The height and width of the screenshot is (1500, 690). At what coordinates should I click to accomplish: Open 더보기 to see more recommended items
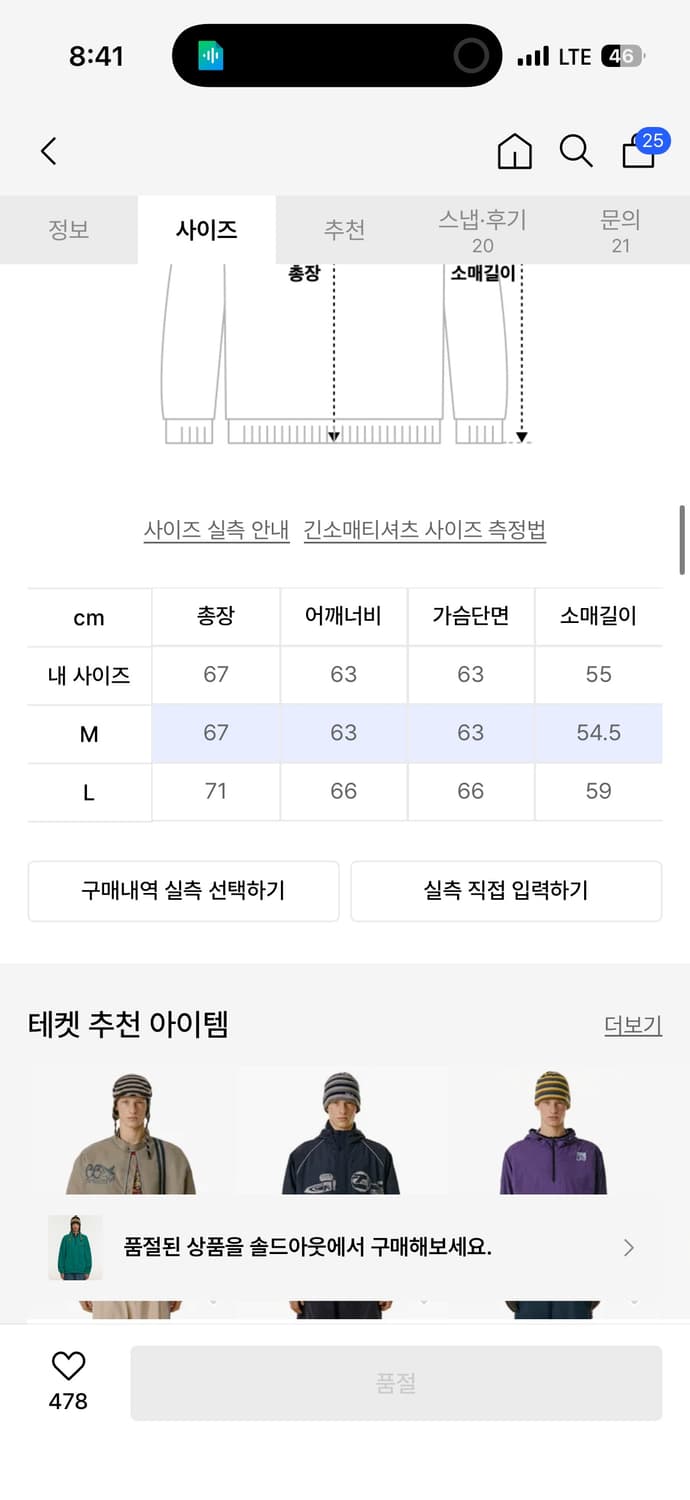click(x=632, y=1025)
